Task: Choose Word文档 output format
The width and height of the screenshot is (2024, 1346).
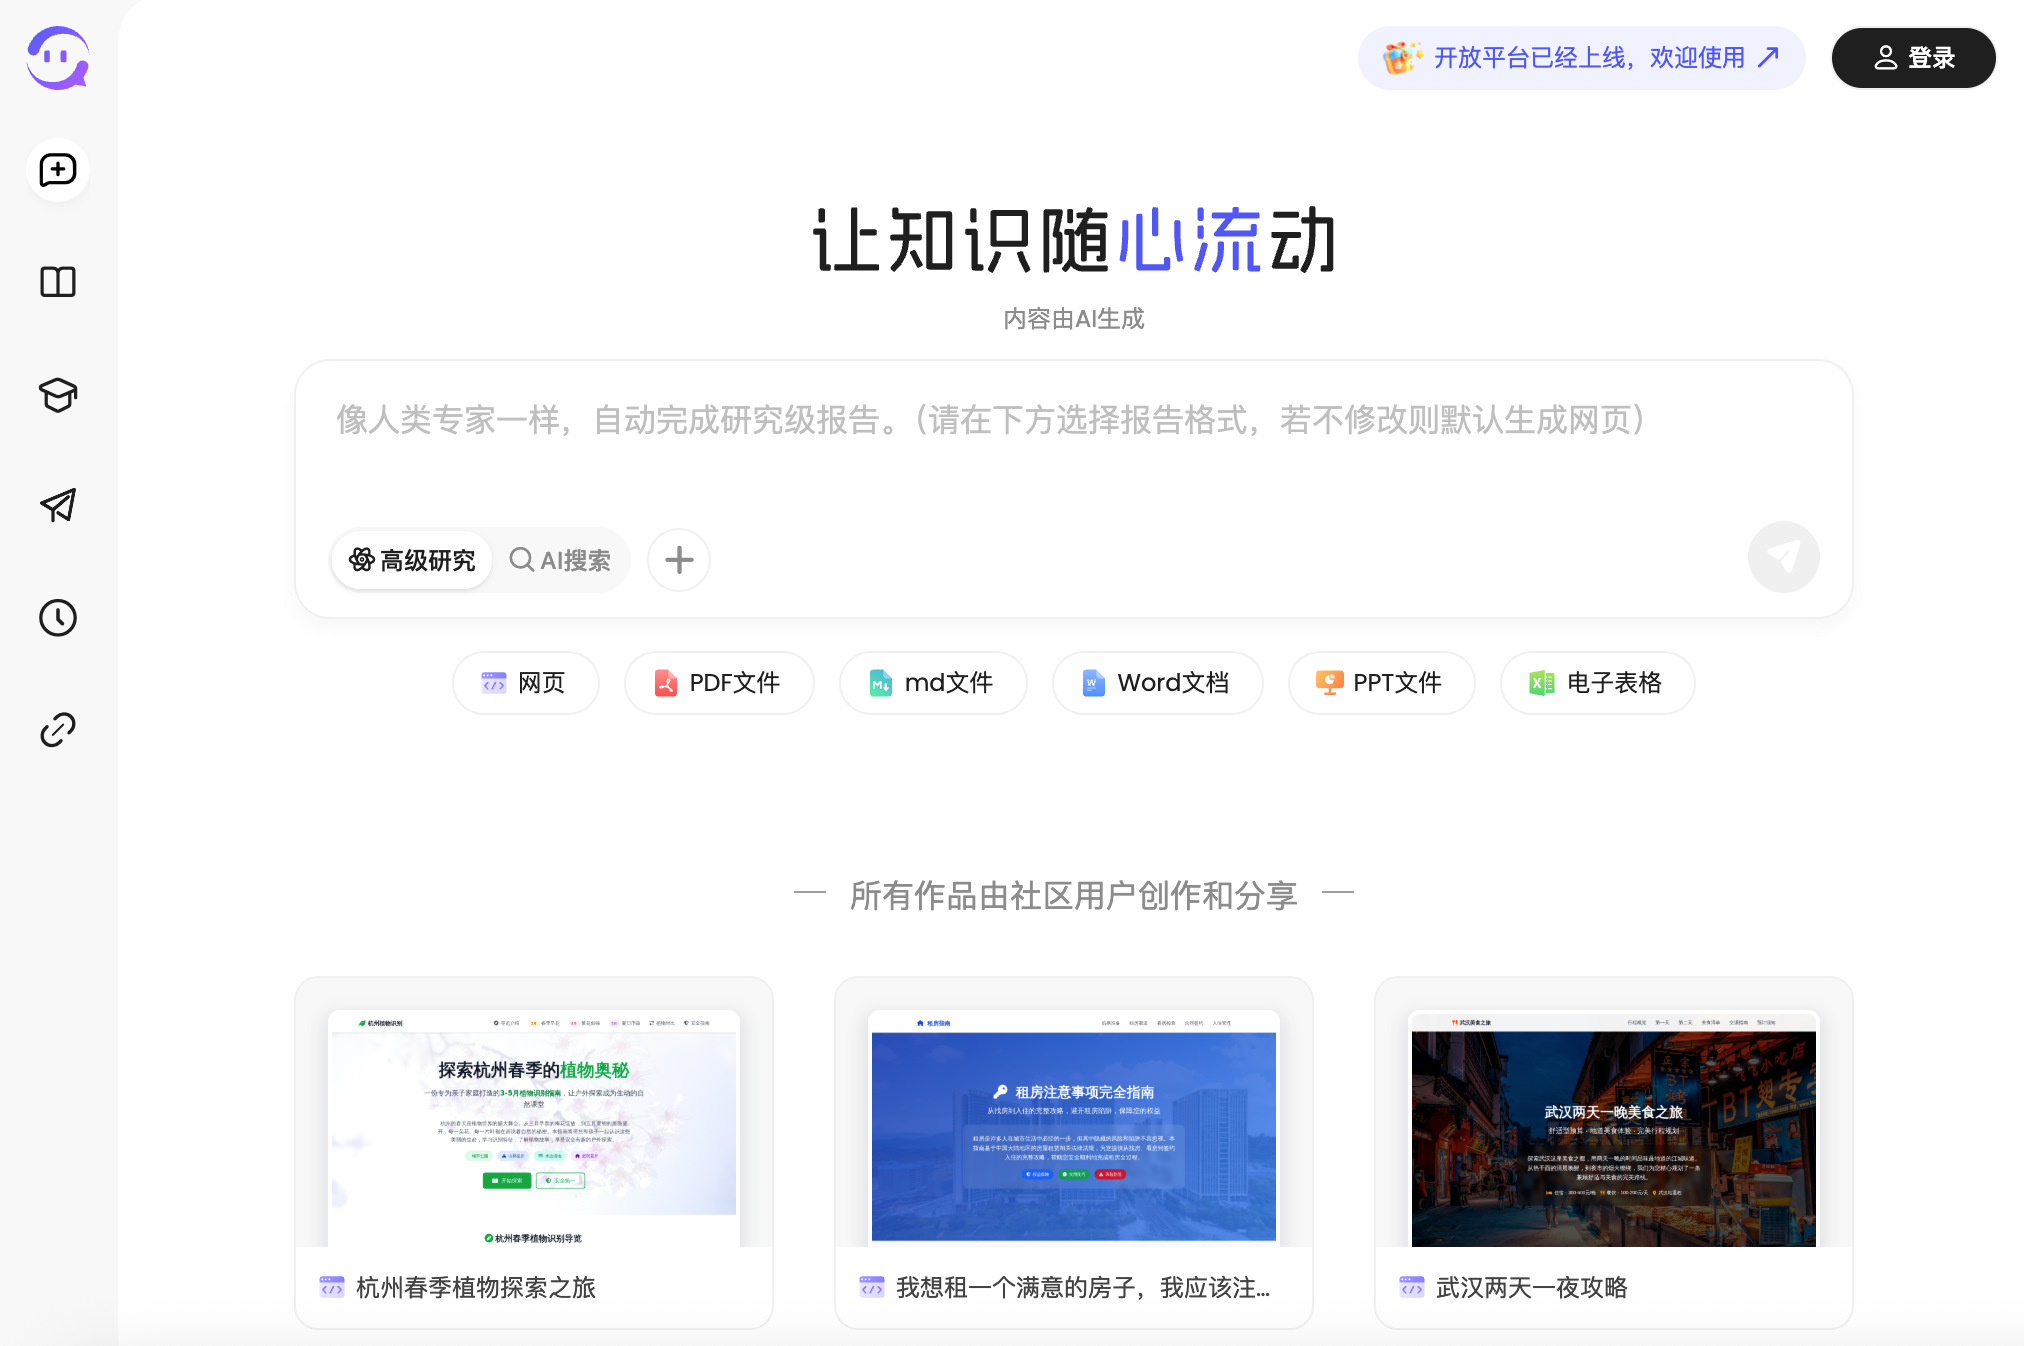Action: pyautogui.click(x=1157, y=683)
